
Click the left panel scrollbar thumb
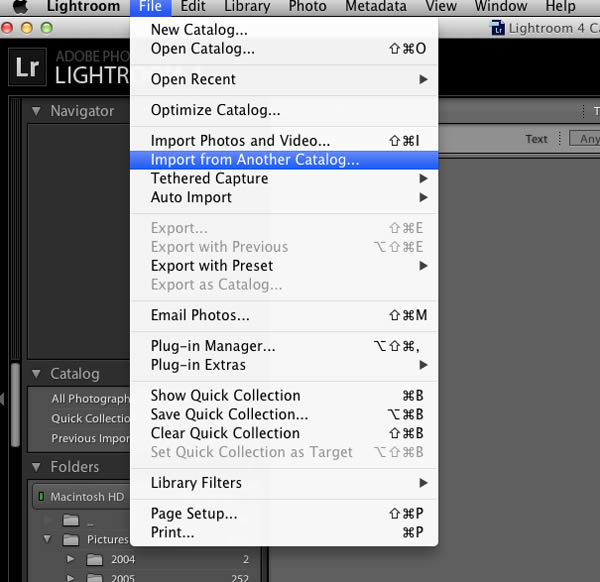pyautogui.click(x=16, y=405)
